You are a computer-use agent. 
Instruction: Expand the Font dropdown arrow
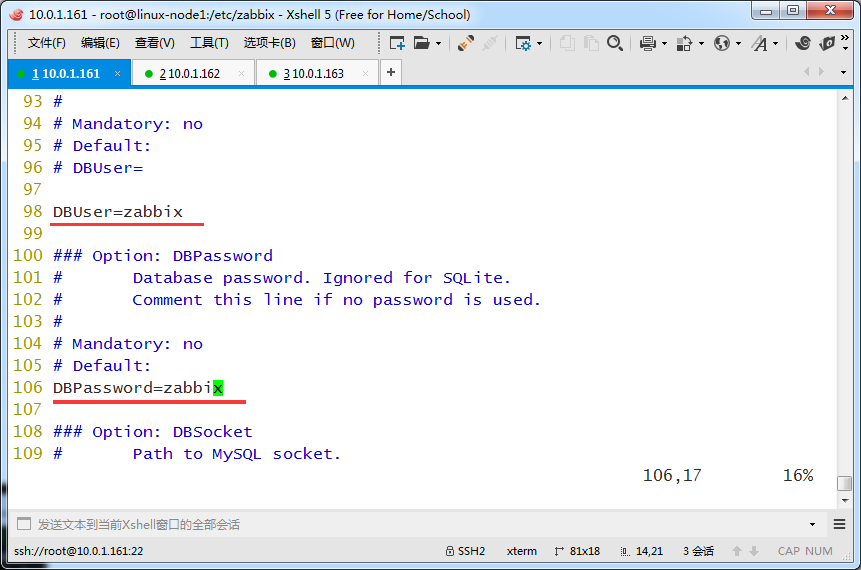pyautogui.click(x=775, y=43)
